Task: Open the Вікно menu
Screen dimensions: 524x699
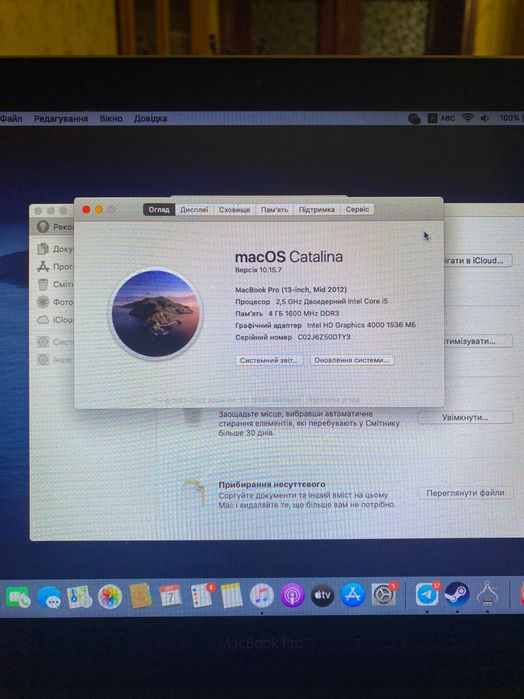Action: click(x=111, y=119)
